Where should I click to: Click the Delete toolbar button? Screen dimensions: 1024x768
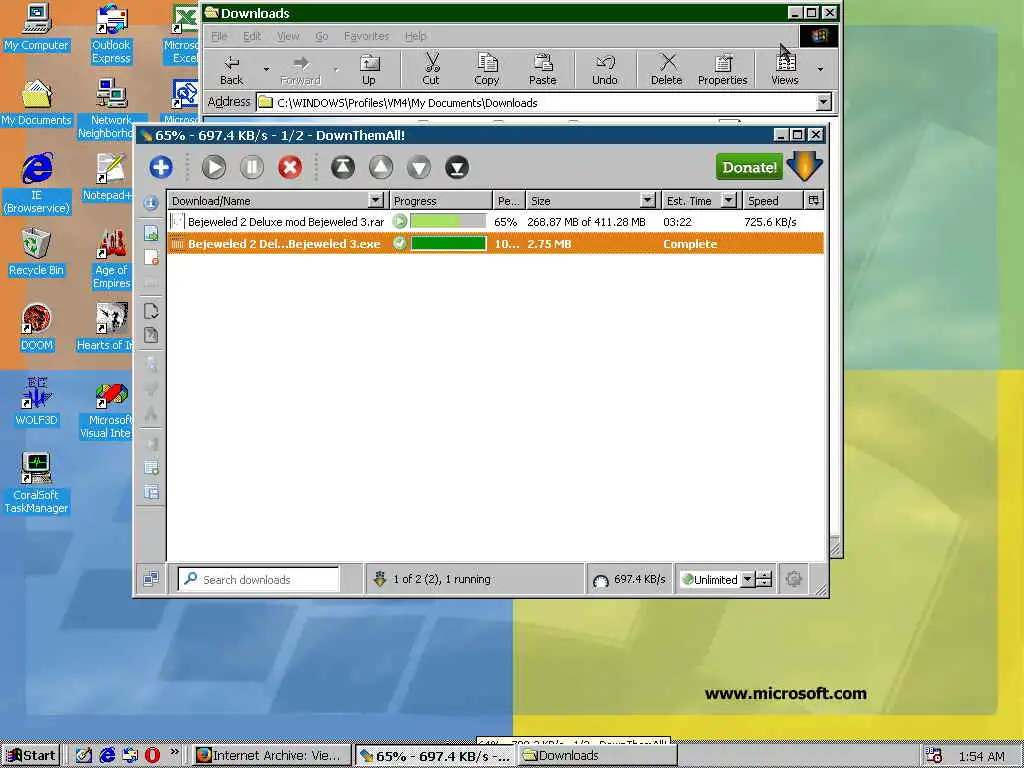(x=666, y=69)
